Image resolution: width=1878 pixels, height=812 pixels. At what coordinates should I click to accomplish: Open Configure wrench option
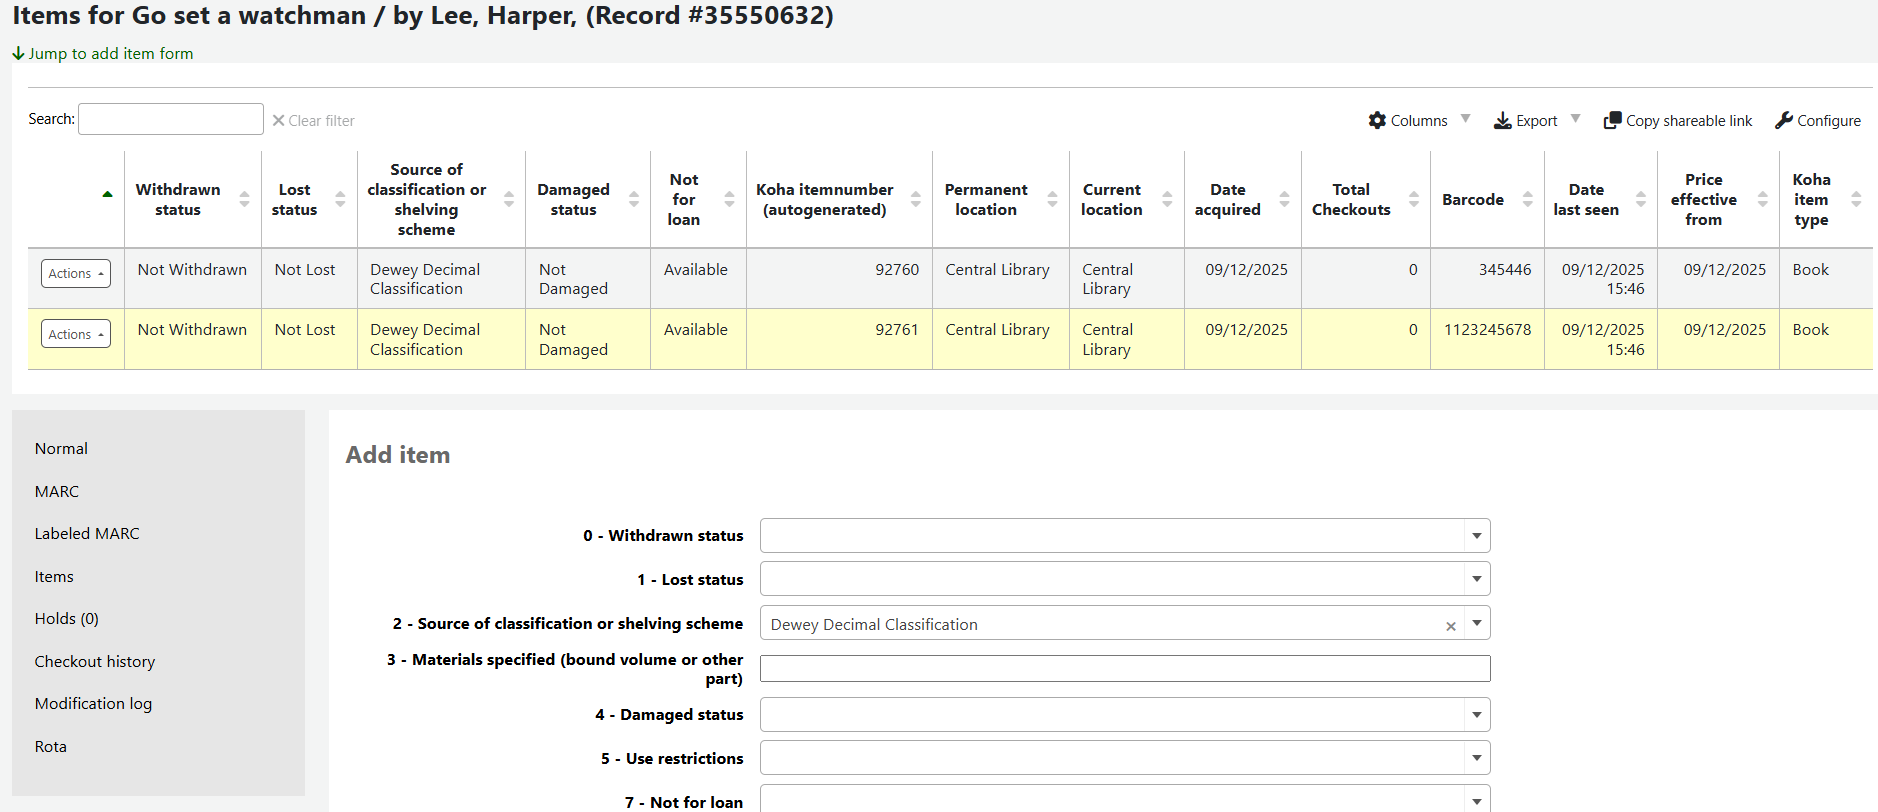(1784, 120)
